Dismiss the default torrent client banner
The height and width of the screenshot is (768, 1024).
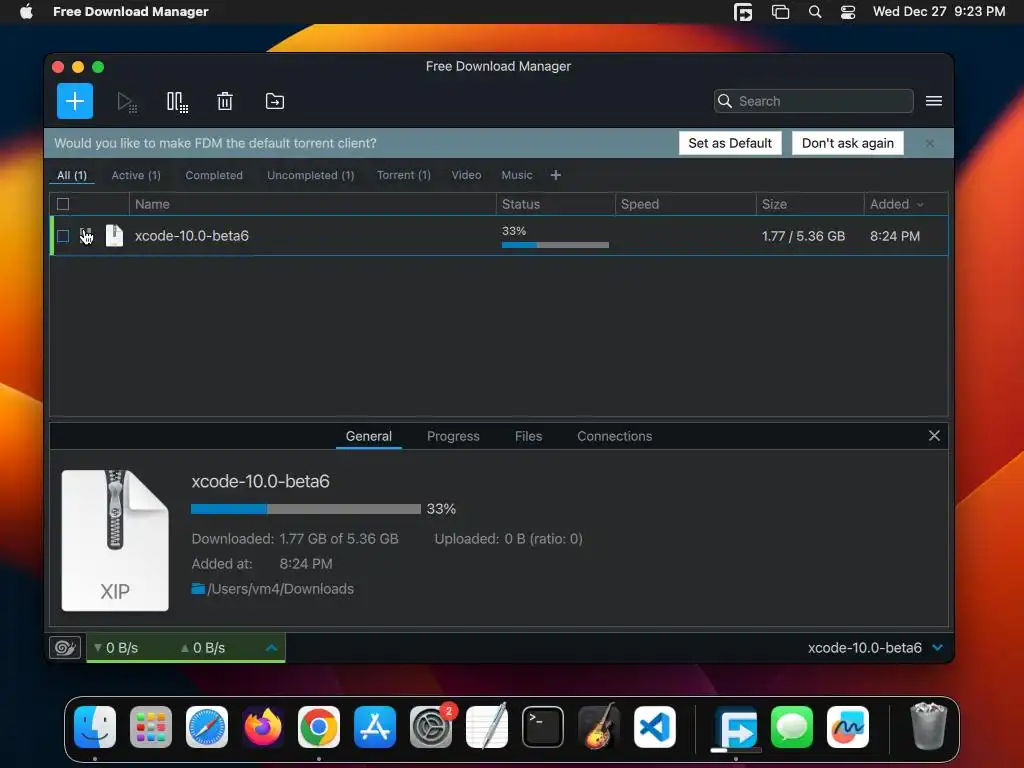click(929, 143)
